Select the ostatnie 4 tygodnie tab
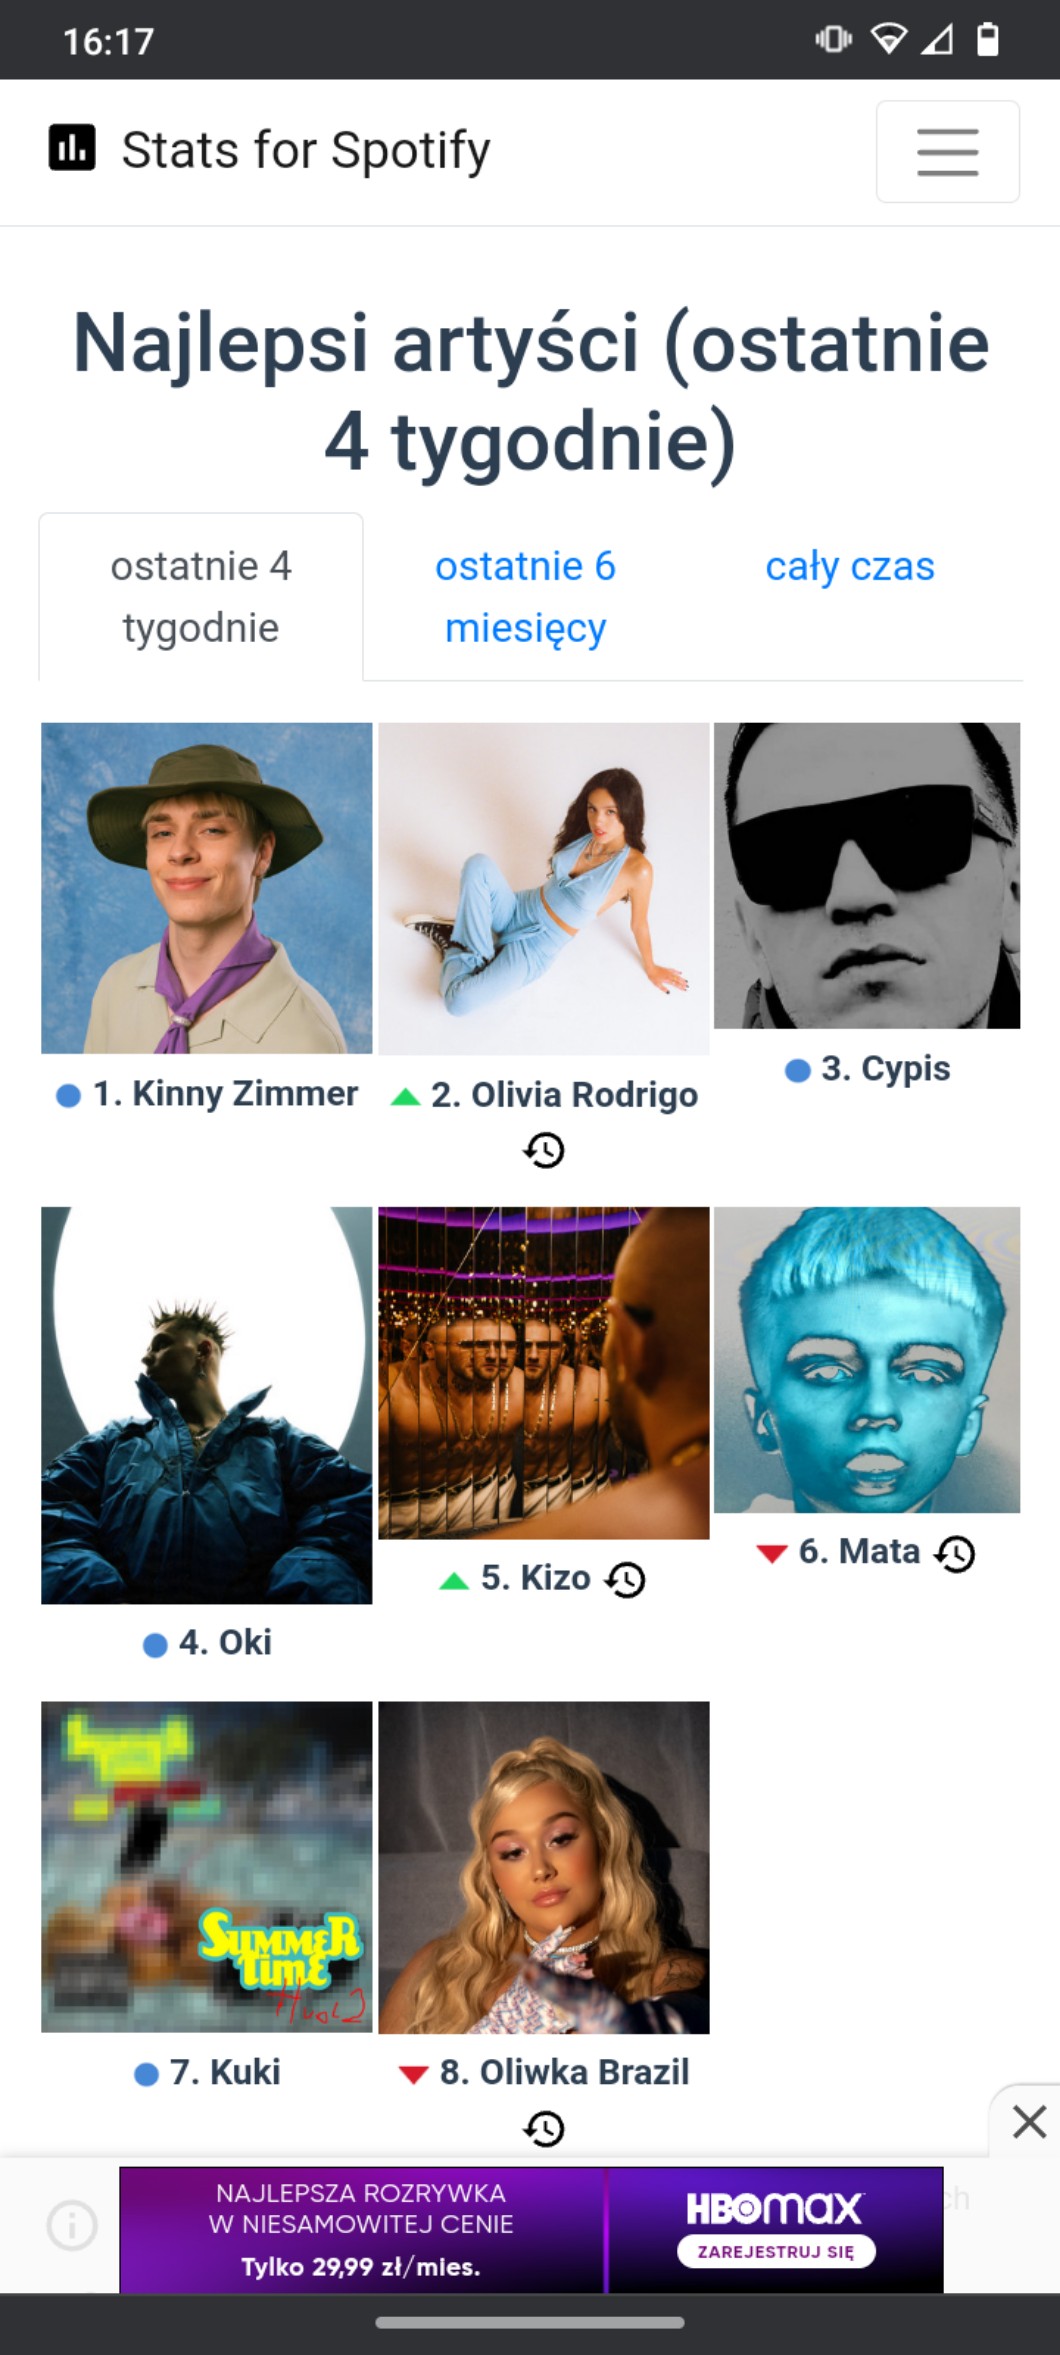 [x=201, y=597]
